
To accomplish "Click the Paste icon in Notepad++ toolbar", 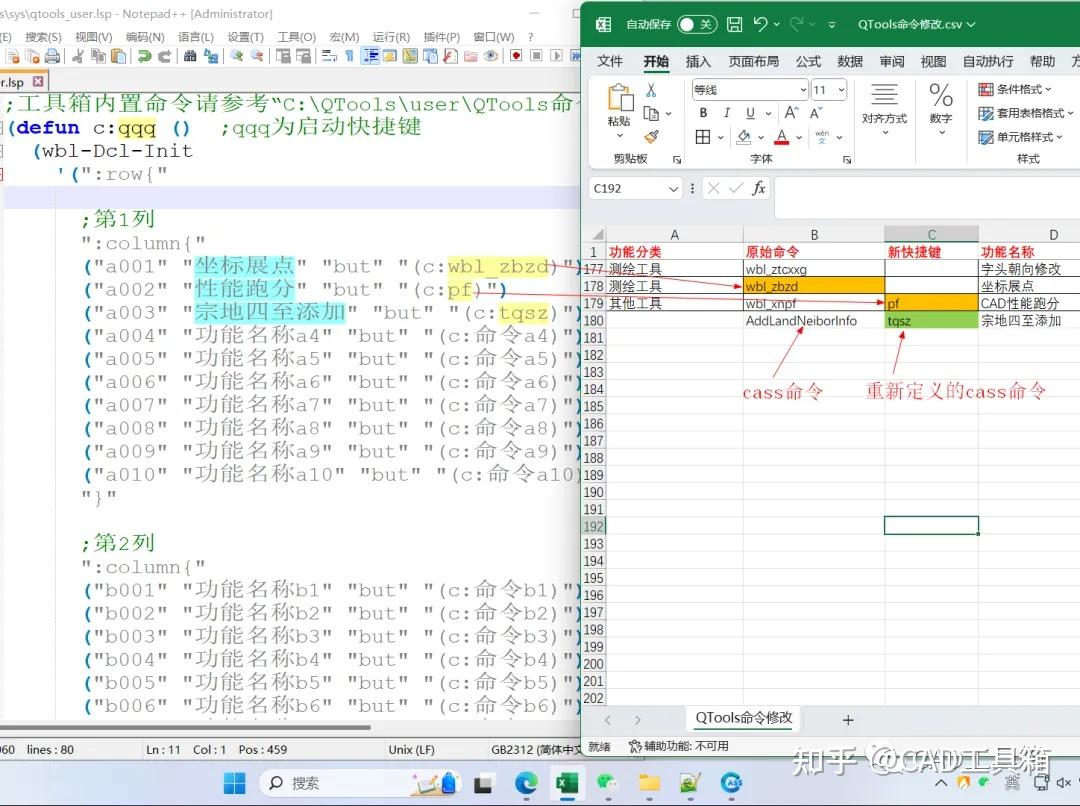I will click(x=117, y=58).
